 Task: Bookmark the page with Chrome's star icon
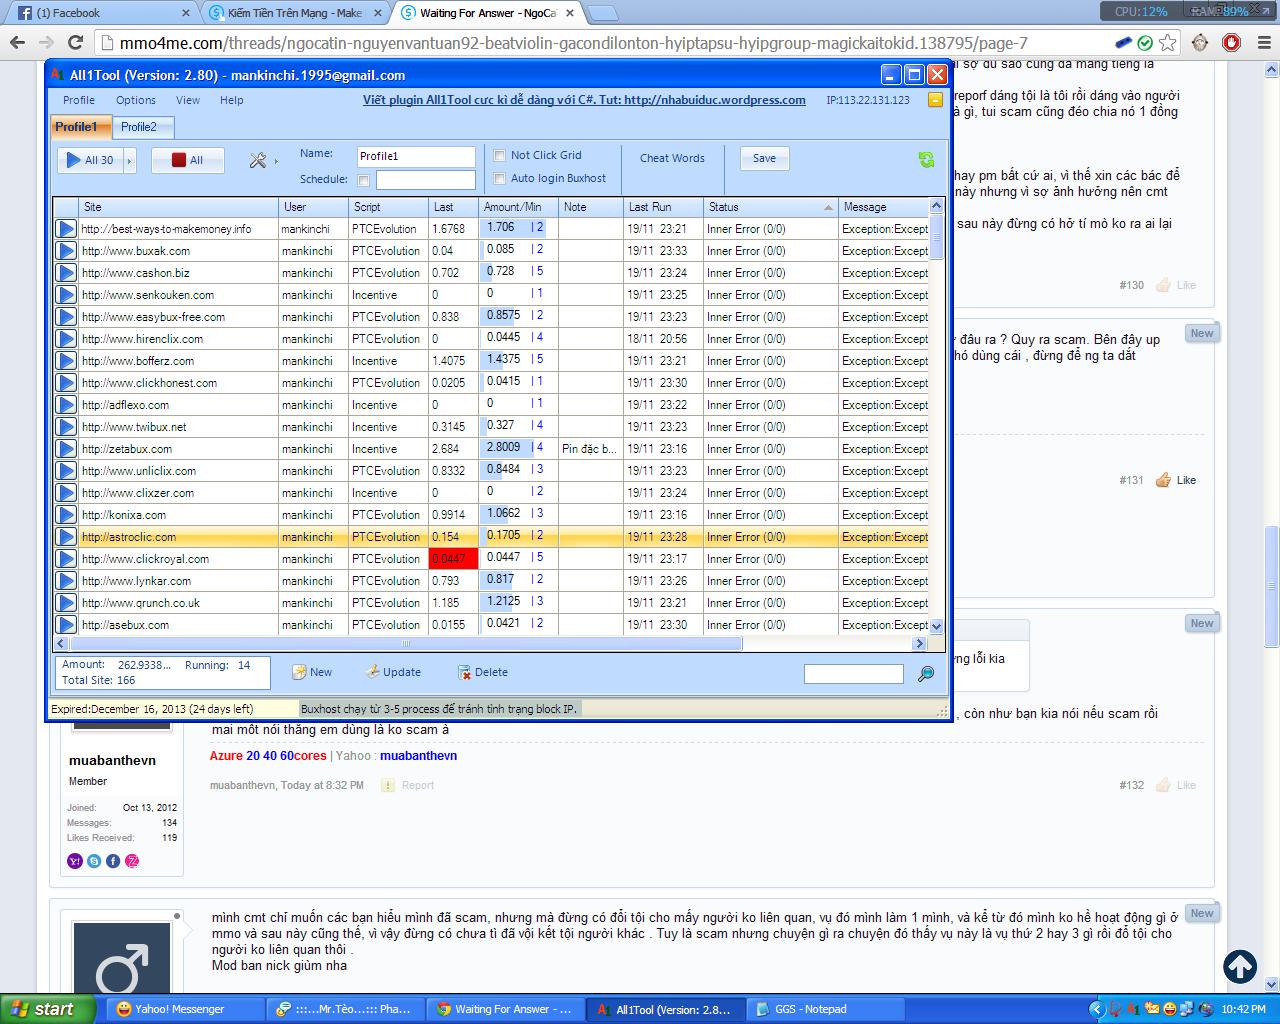[1167, 43]
